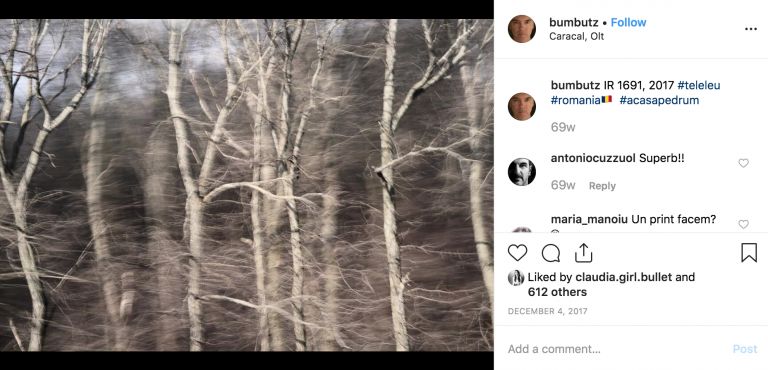The width and height of the screenshot is (768, 370).
Task: Share the post via share icon
Action: coord(583,253)
